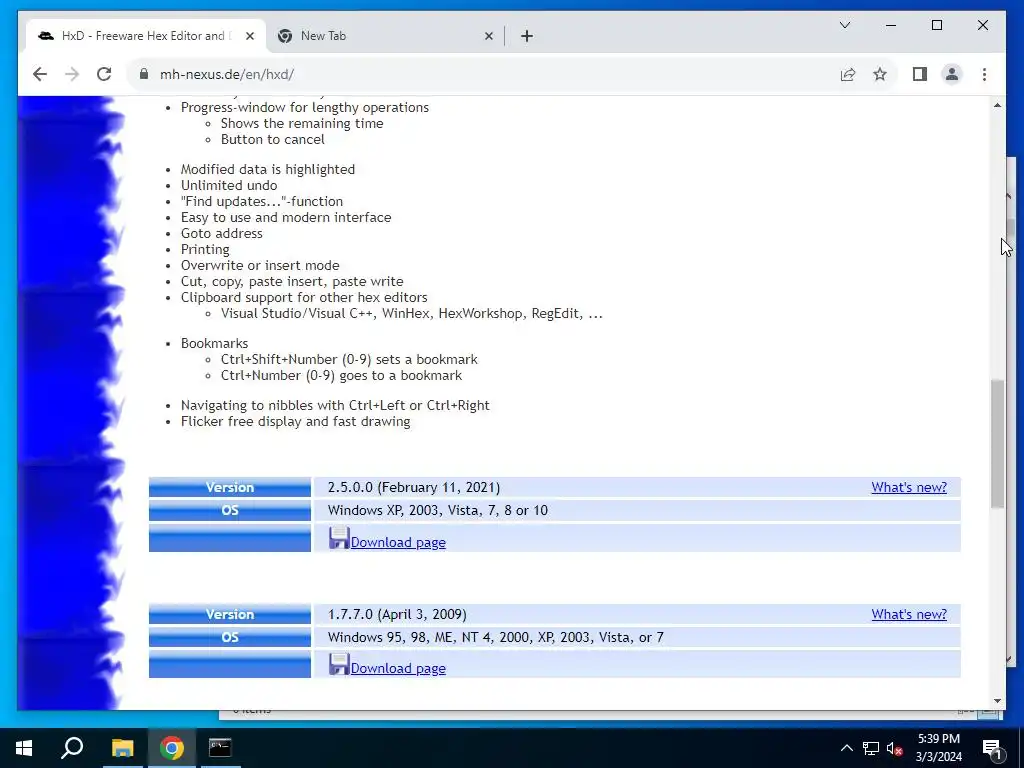The height and width of the screenshot is (768, 1024).
Task: Open Download page link for version 1.7.7.0
Action: pos(398,668)
